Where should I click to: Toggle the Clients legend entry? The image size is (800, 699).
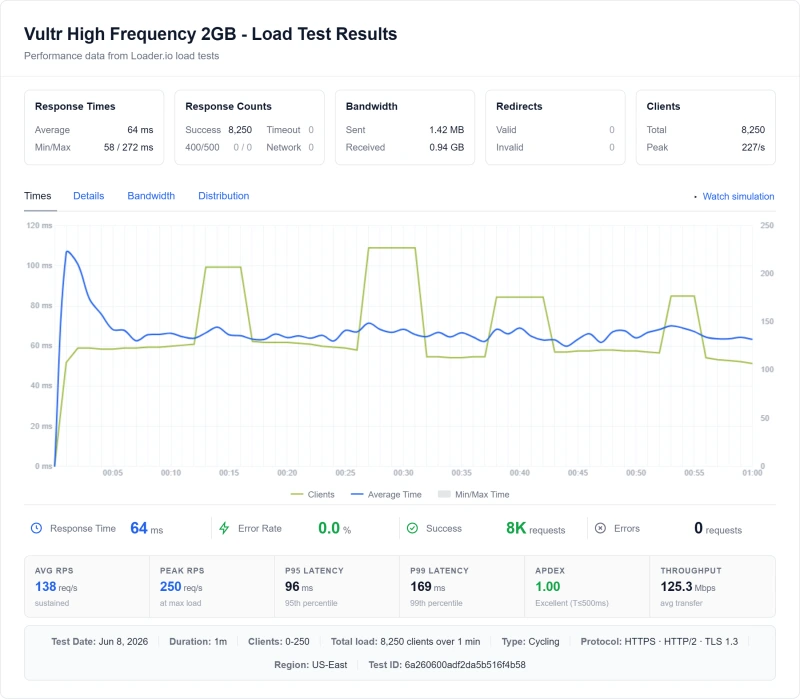[x=312, y=494]
